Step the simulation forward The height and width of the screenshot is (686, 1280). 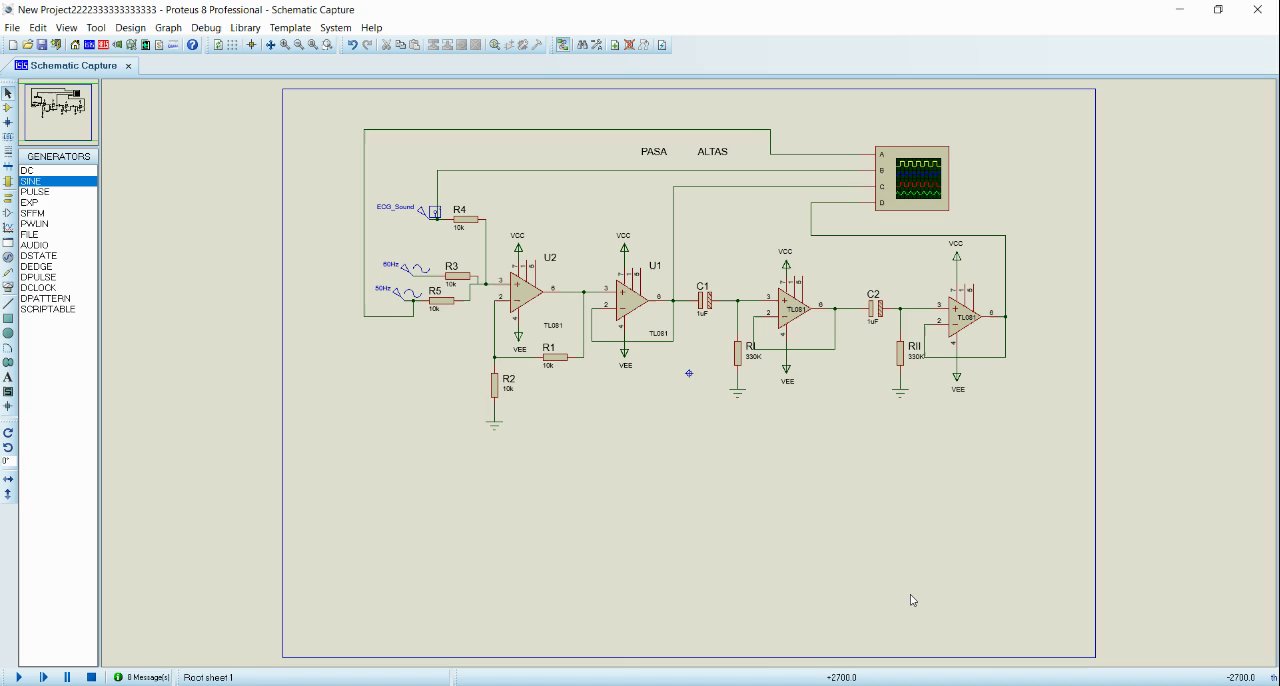[43, 677]
